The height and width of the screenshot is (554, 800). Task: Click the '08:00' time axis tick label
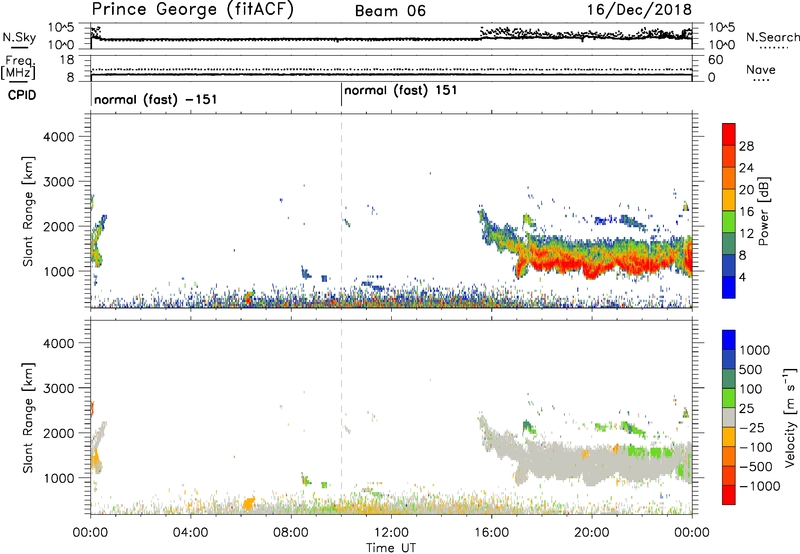pyautogui.click(x=291, y=533)
